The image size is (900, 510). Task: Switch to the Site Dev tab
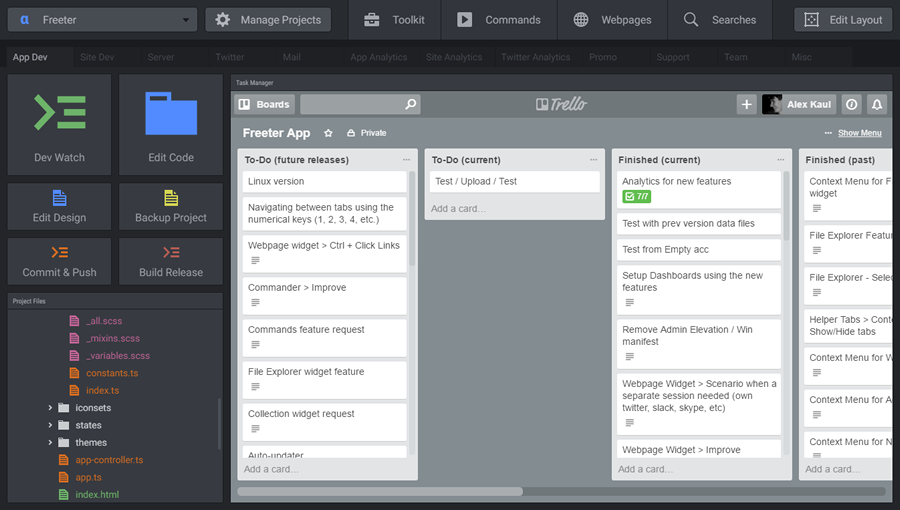tap(97, 57)
